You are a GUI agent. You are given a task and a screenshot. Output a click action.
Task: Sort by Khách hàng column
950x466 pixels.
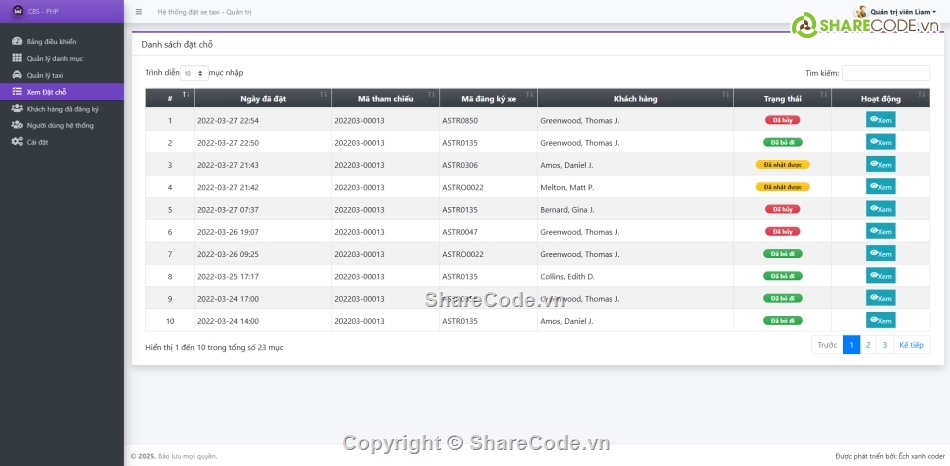point(635,98)
